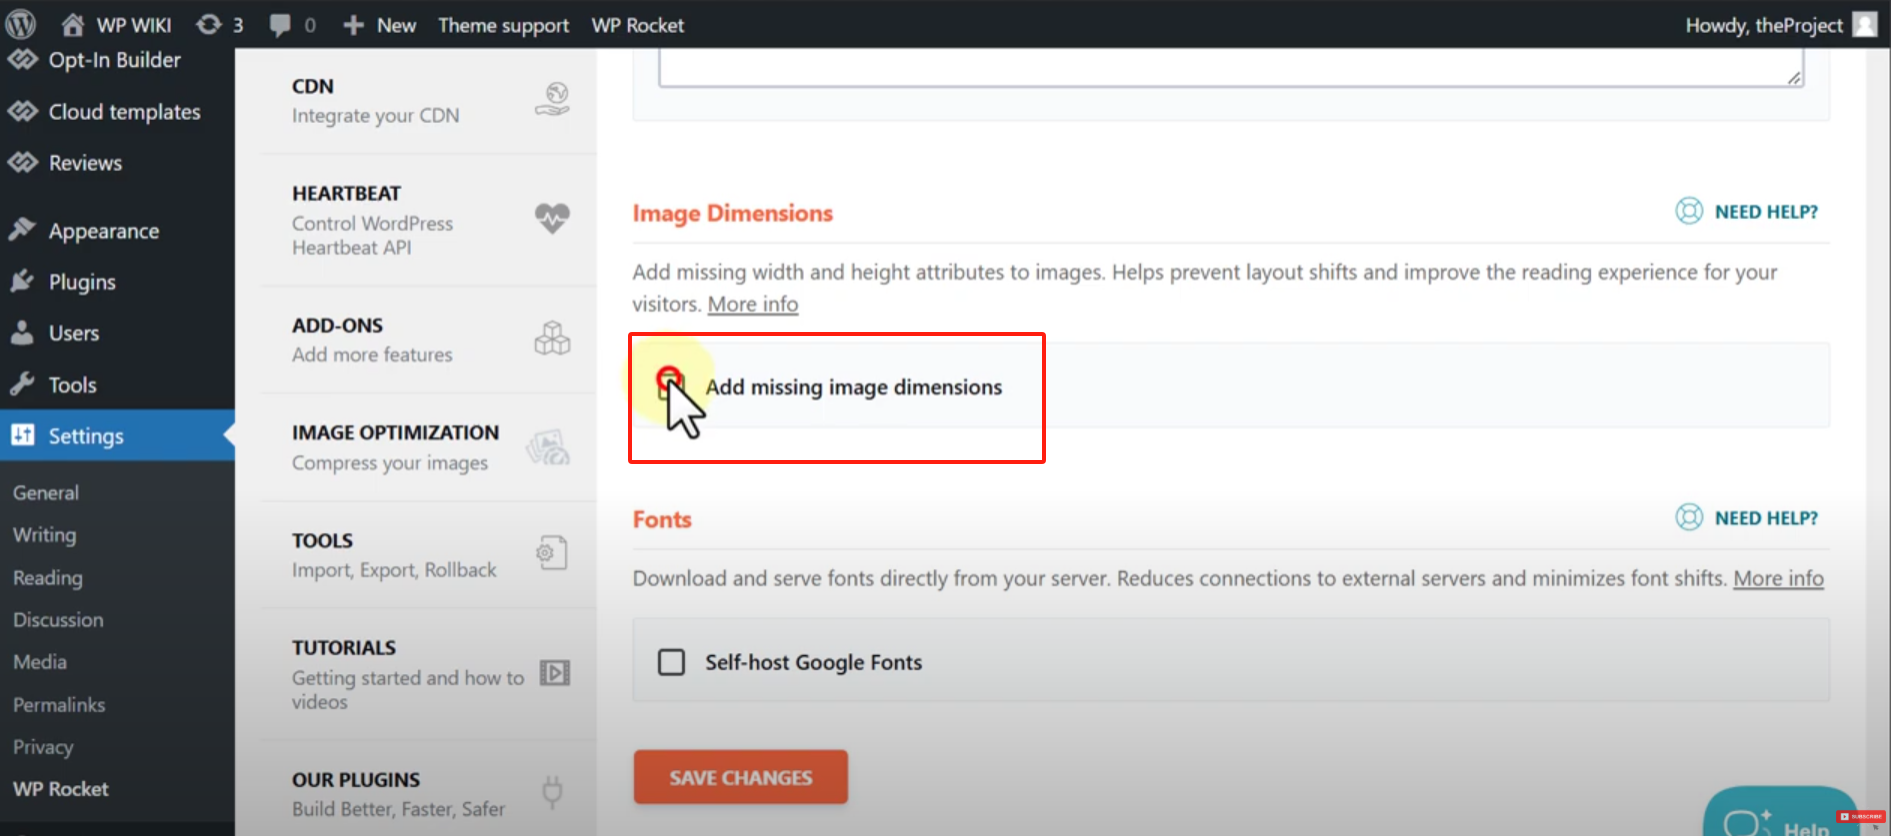Open More info link under Fonts
Image resolution: width=1891 pixels, height=836 pixels.
tap(1777, 578)
